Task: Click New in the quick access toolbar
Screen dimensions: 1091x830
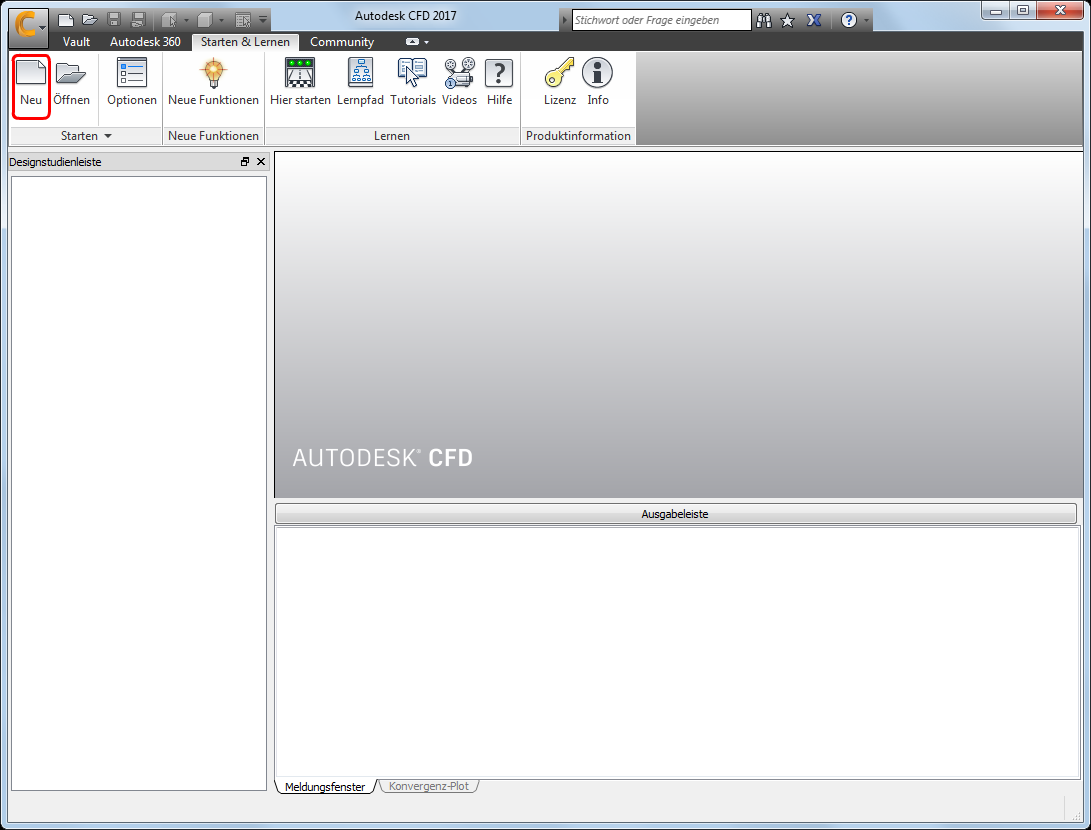Action: [65, 20]
